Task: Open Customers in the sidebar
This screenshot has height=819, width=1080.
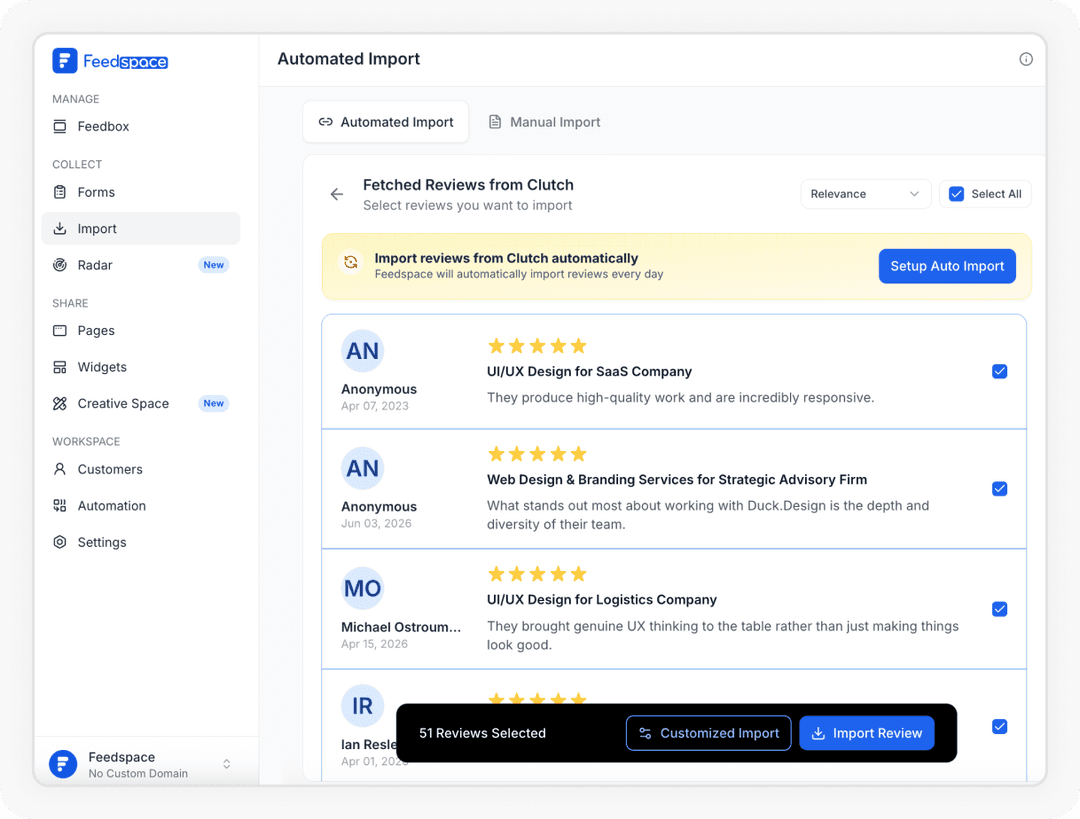Action: pos(141,469)
